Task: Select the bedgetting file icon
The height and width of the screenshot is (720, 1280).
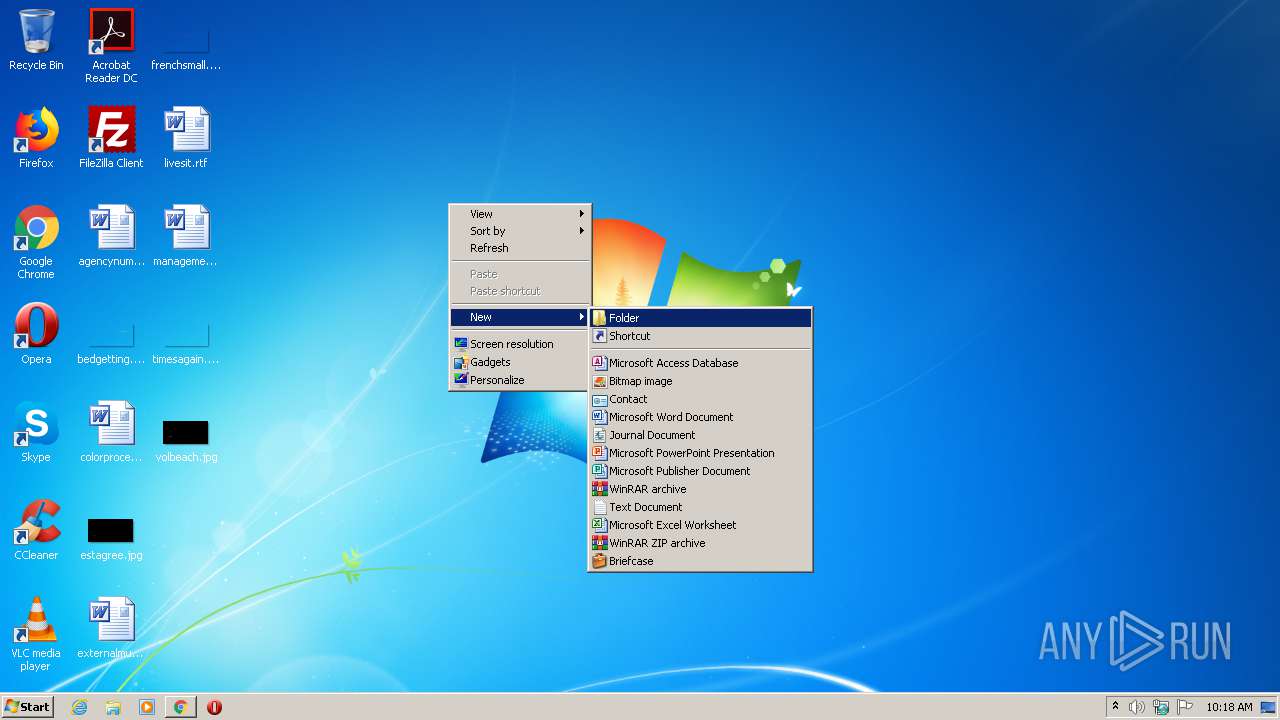Action: pyautogui.click(x=111, y=342)
